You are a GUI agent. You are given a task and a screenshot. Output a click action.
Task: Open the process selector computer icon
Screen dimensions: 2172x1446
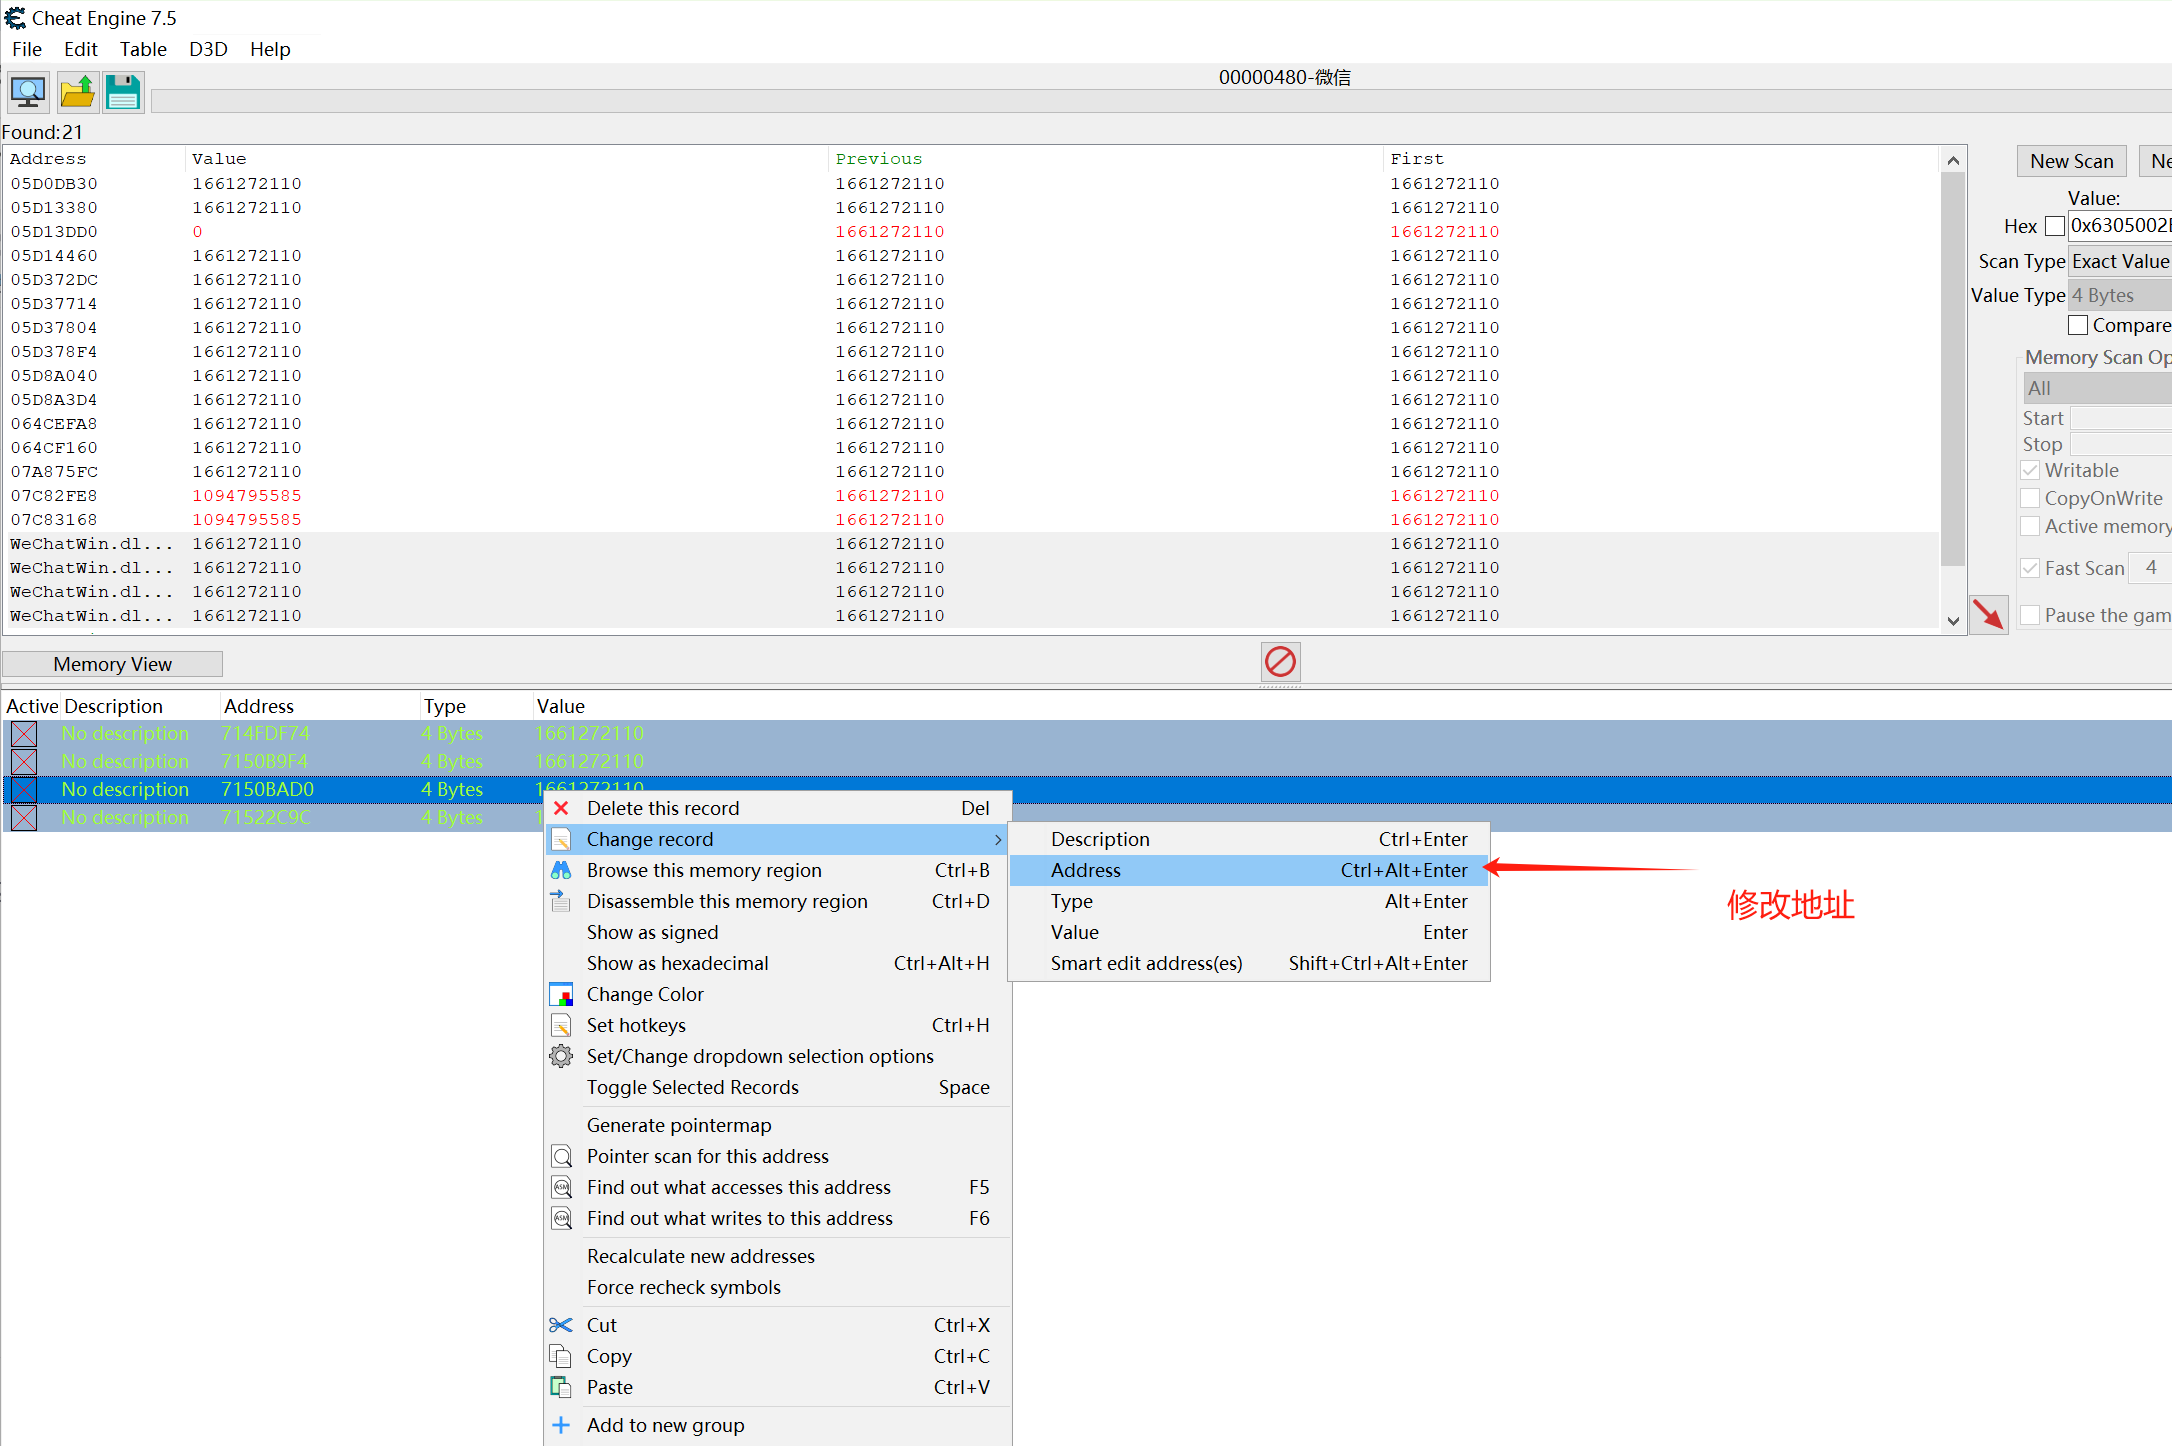click(x=28, y=93)
